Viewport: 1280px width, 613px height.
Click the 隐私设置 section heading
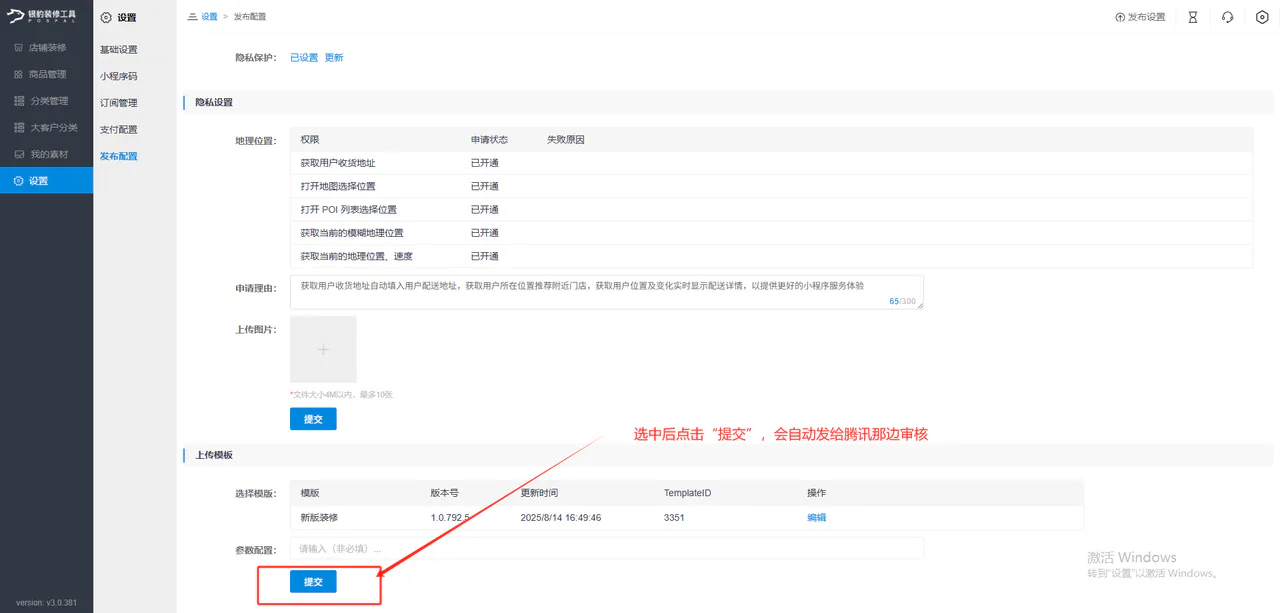(x=214, y=102)
